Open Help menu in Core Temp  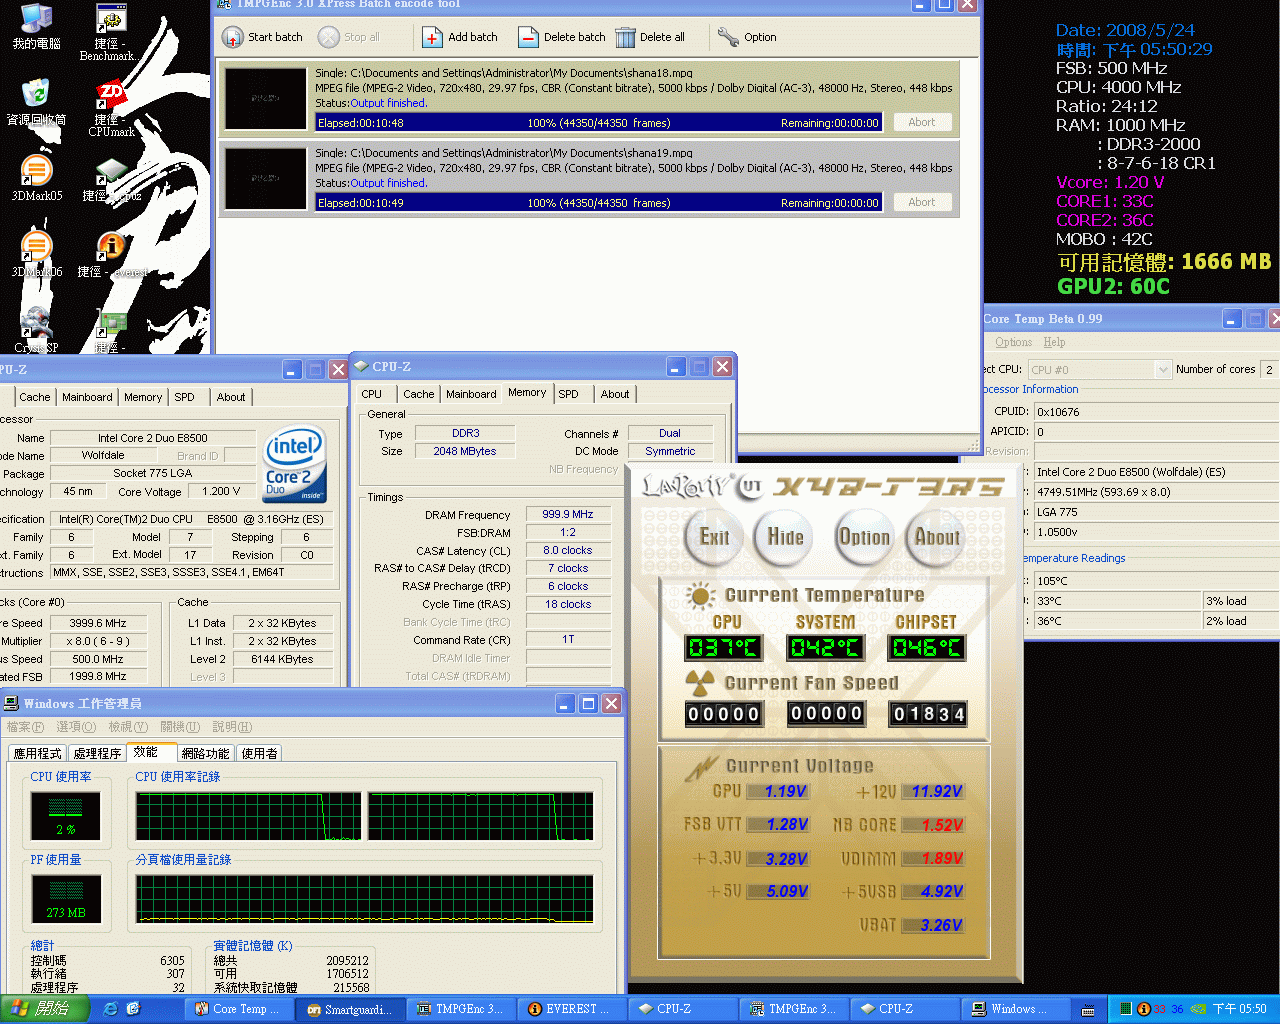(1054, 342)
